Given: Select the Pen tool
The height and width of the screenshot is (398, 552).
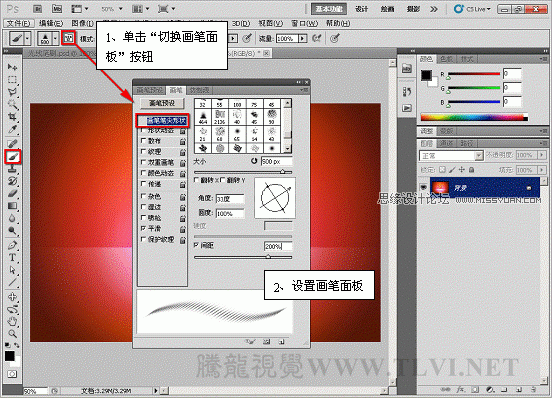Looking at the screenshot, I should 12,245.
